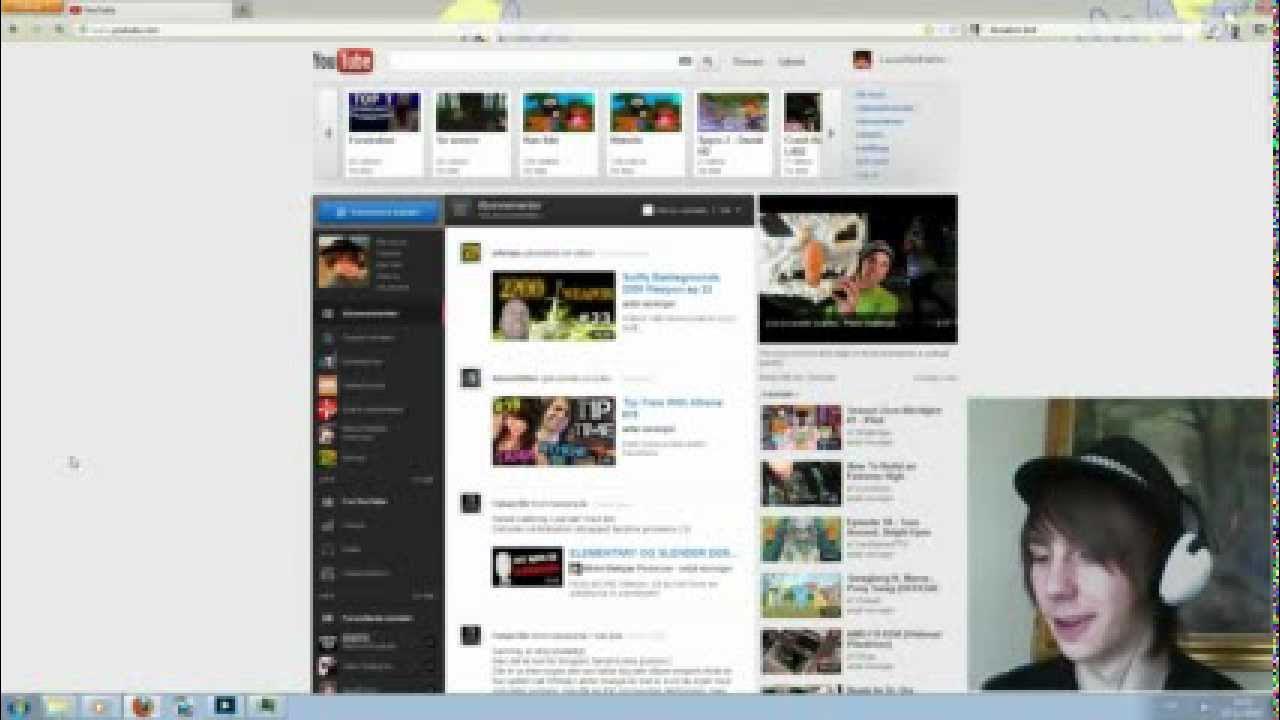The image size is (1280, 720).
Task: Click the red plus channel icon in the sidebar
Action: [x=327, y=409]
